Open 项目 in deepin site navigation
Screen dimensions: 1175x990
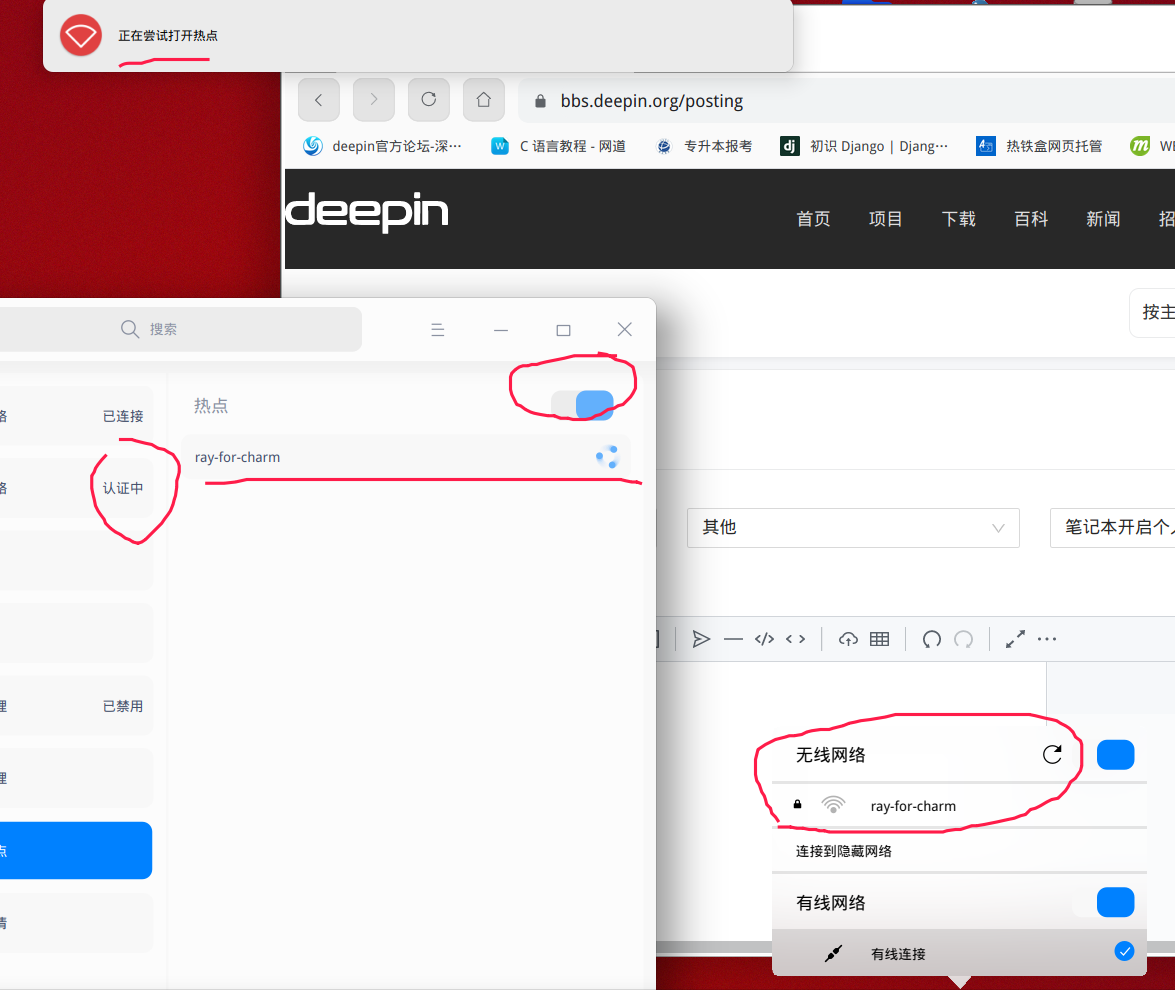886,219
